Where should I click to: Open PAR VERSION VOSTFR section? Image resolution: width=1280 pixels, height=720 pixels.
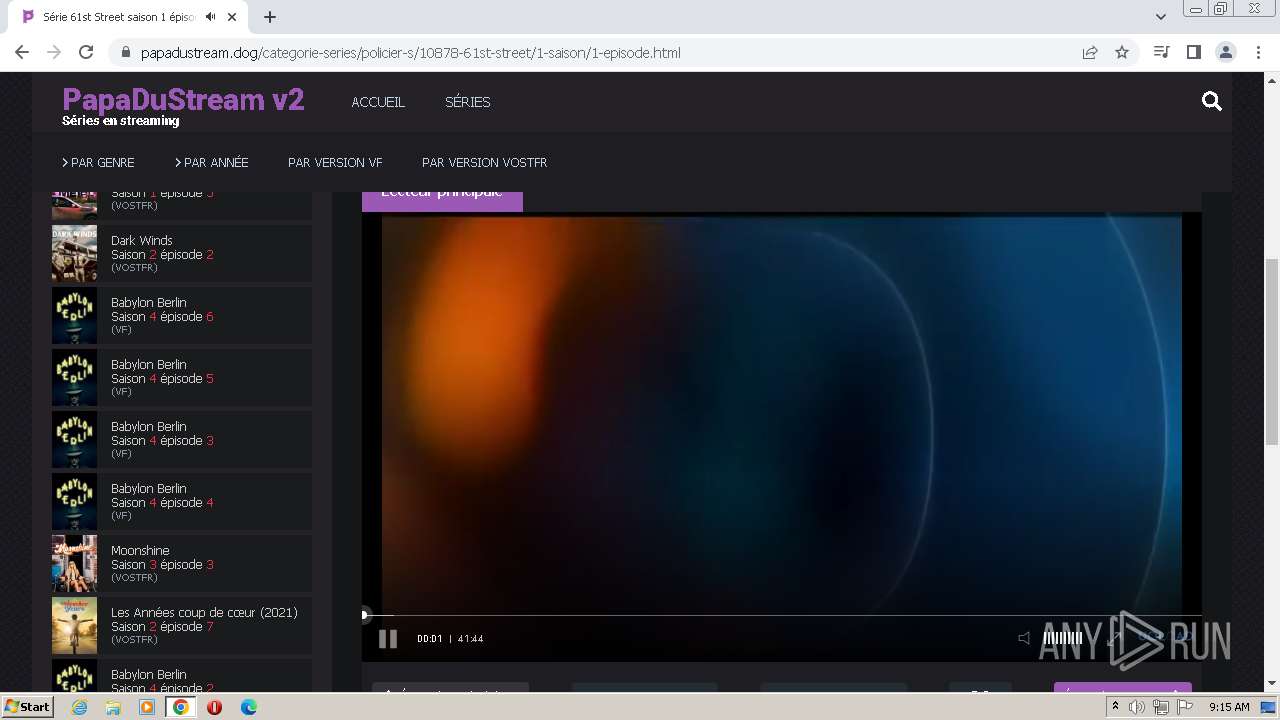[484, 162]
